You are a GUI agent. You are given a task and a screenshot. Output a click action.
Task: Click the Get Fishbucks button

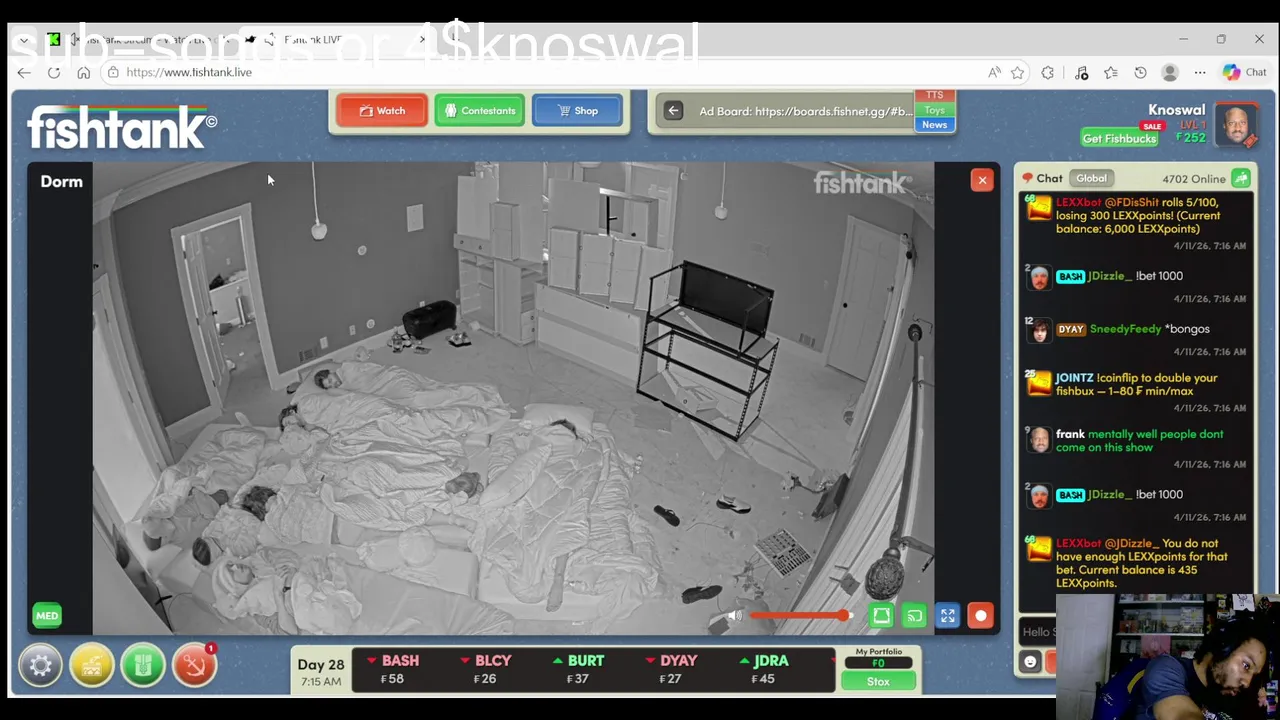click(x=1119, y=138)
